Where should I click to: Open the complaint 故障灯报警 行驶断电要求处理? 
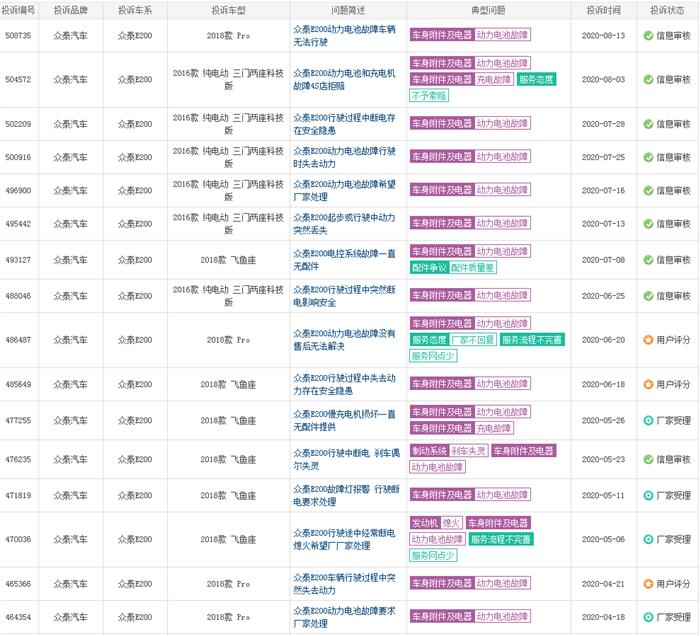click(346, 495)
